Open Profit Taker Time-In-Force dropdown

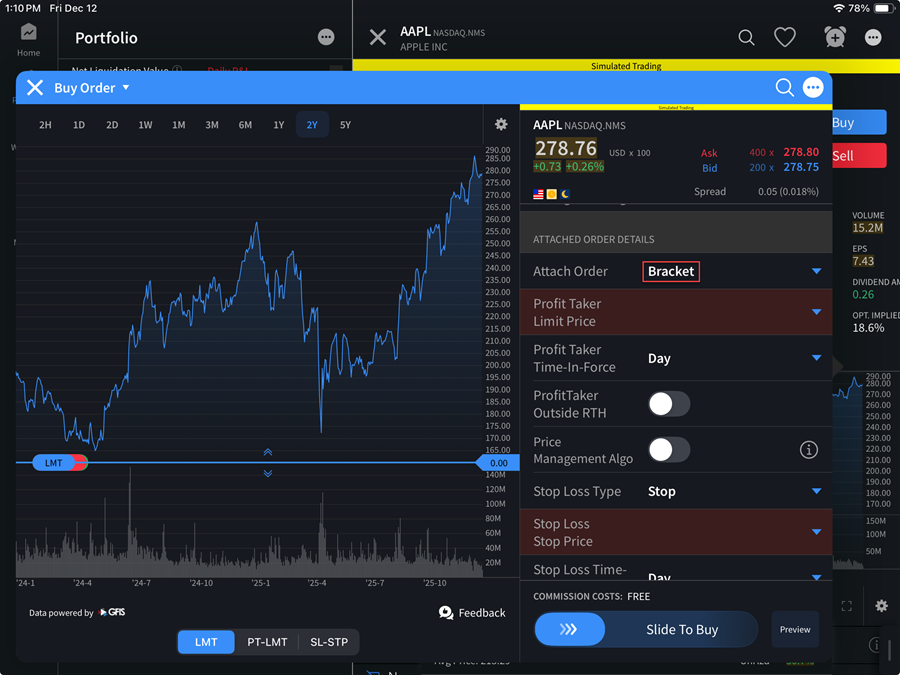(816, 358)
